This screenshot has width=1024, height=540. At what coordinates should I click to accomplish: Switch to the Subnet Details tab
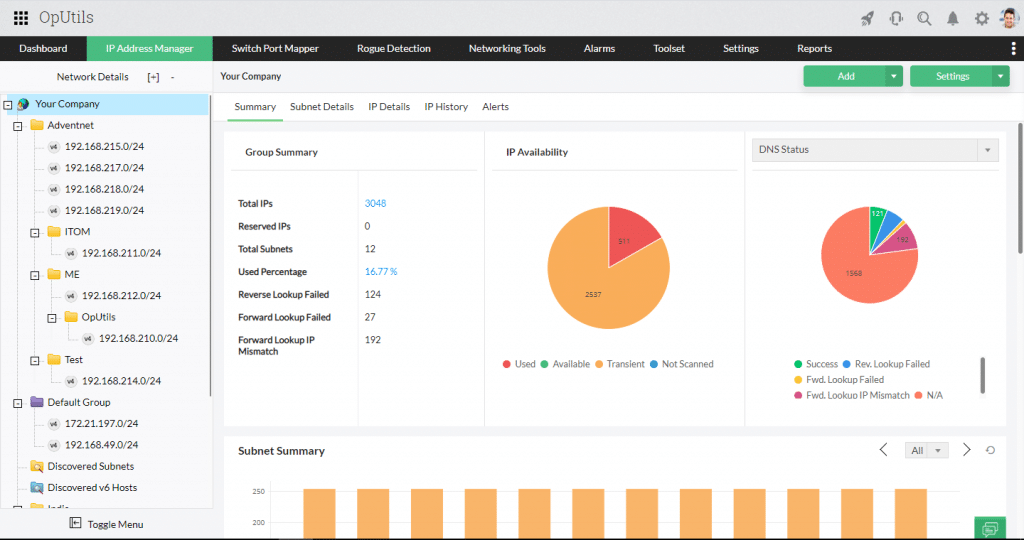322,106
